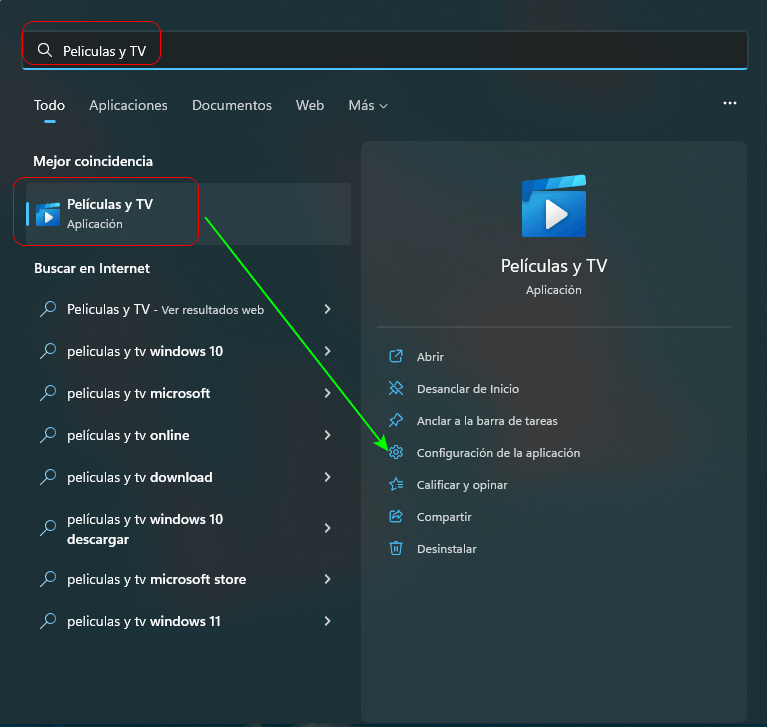Click the large Películas y TV app icon

pyautogui.click(x=554, y=206)
